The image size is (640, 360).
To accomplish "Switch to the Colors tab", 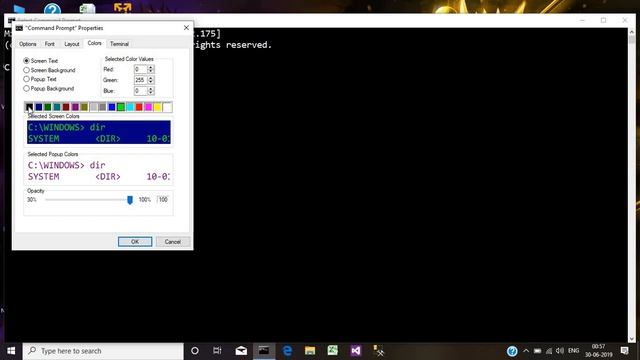I will pyautogui.click(x=94, y=43).
